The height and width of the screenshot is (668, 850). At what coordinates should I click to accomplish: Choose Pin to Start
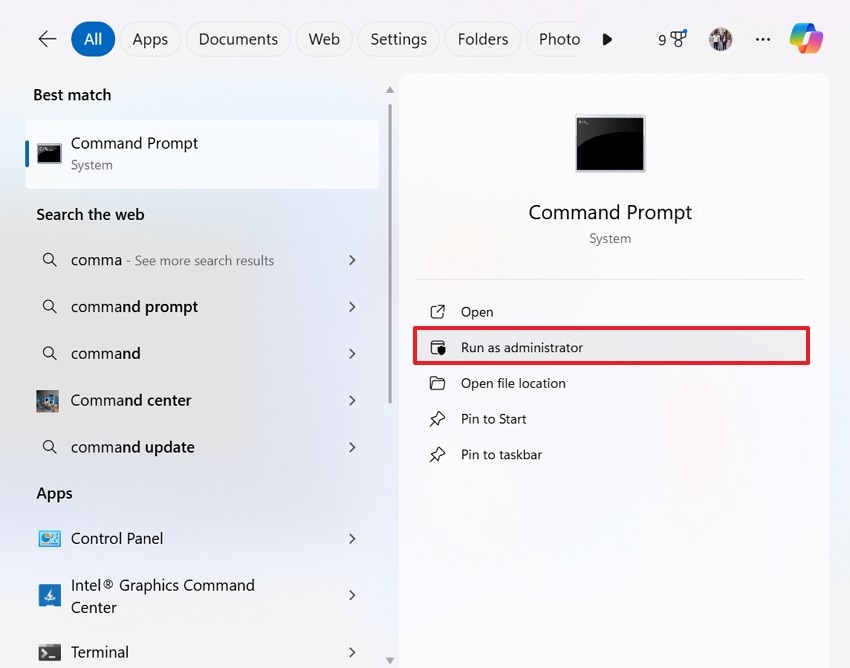[611, 419]
